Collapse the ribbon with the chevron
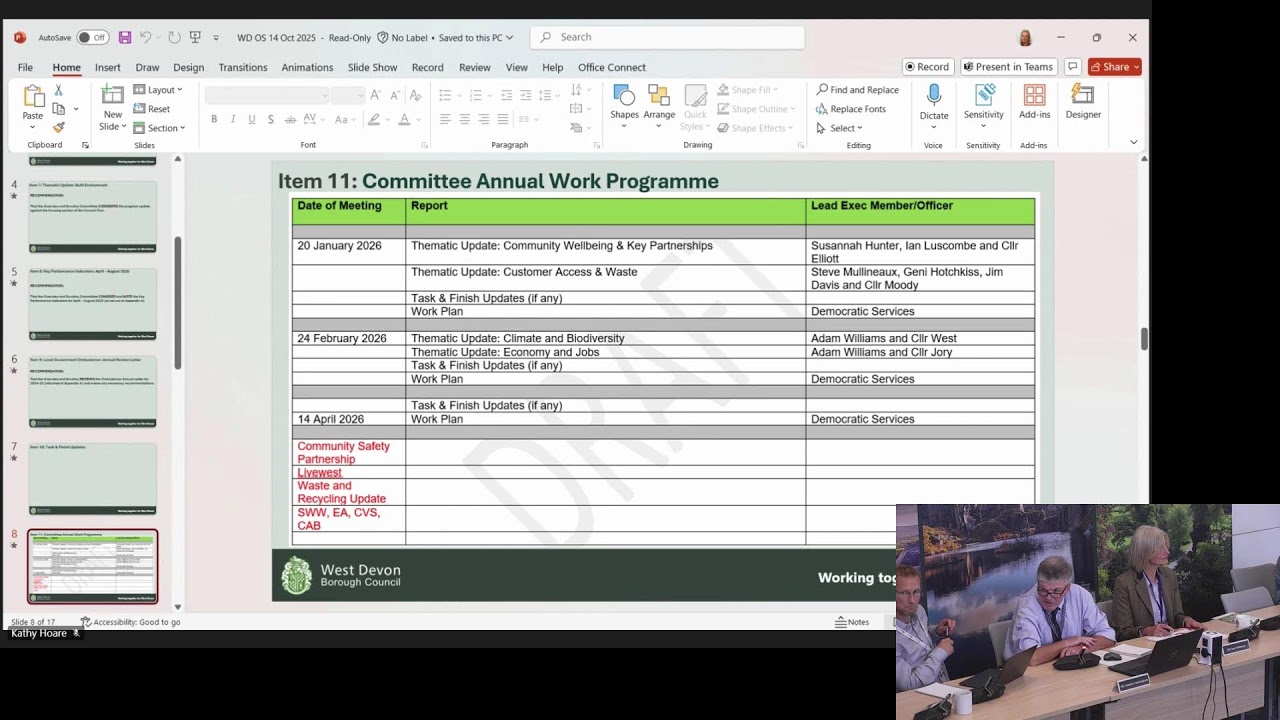 coord(1133,142)
